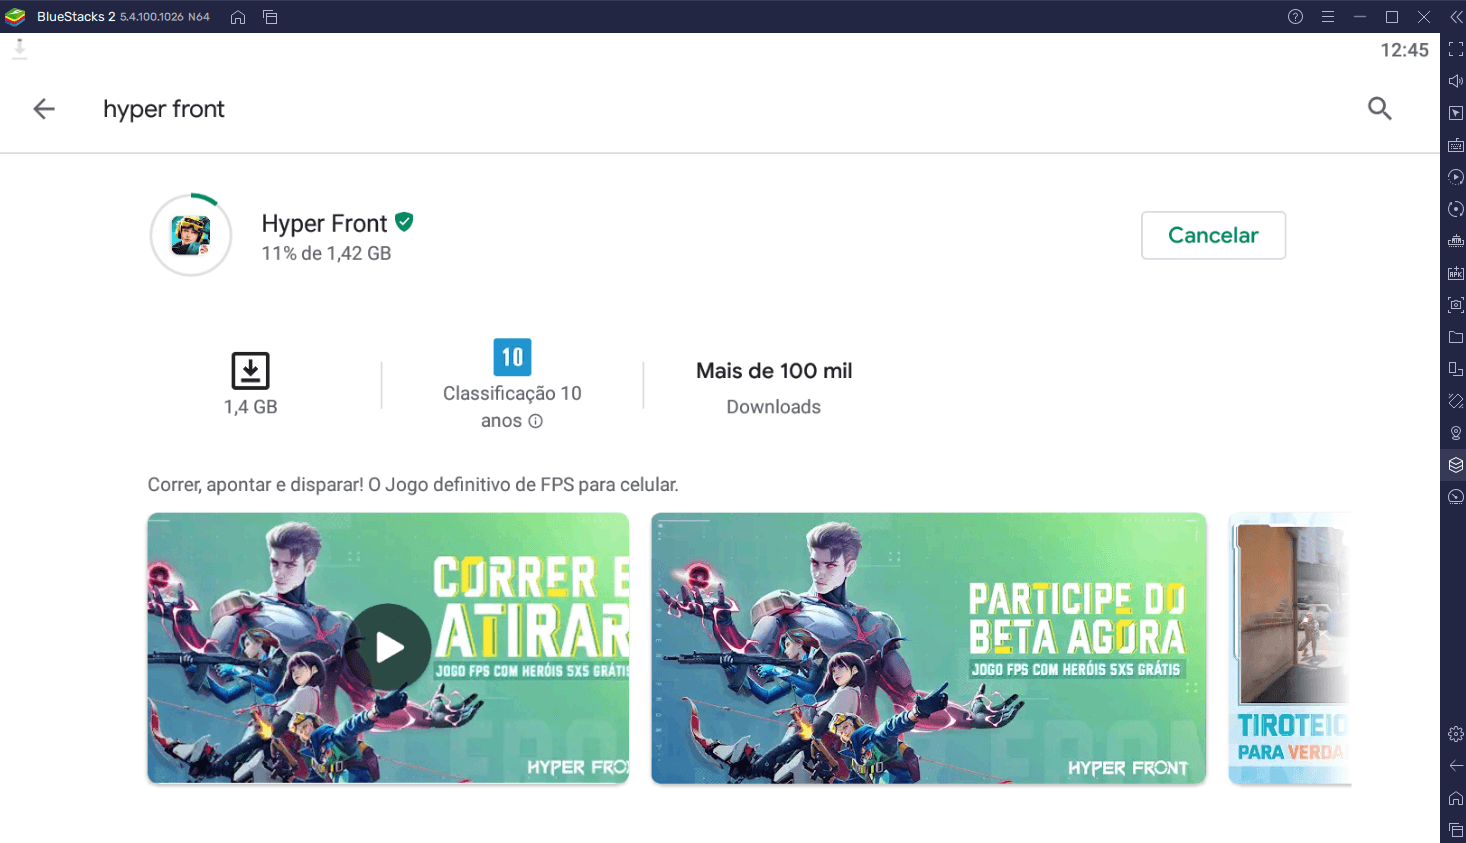This screenshot has width=1466, height=843.
Task: Open the set location pin icon
Action: tap(1456, 433)
